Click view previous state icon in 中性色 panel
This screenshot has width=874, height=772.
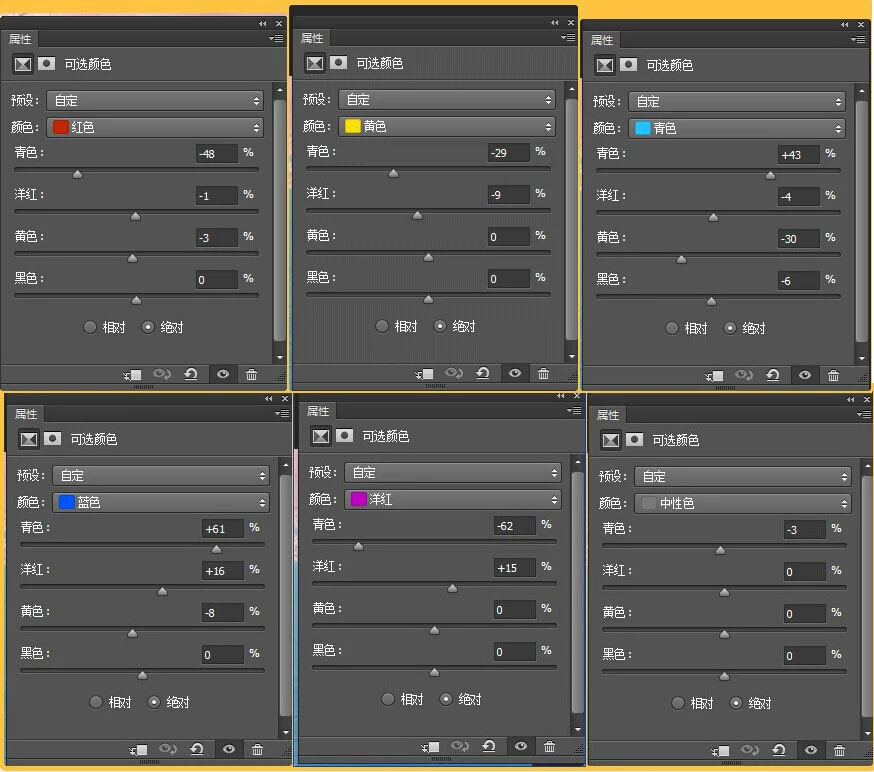tap(750, 750)
